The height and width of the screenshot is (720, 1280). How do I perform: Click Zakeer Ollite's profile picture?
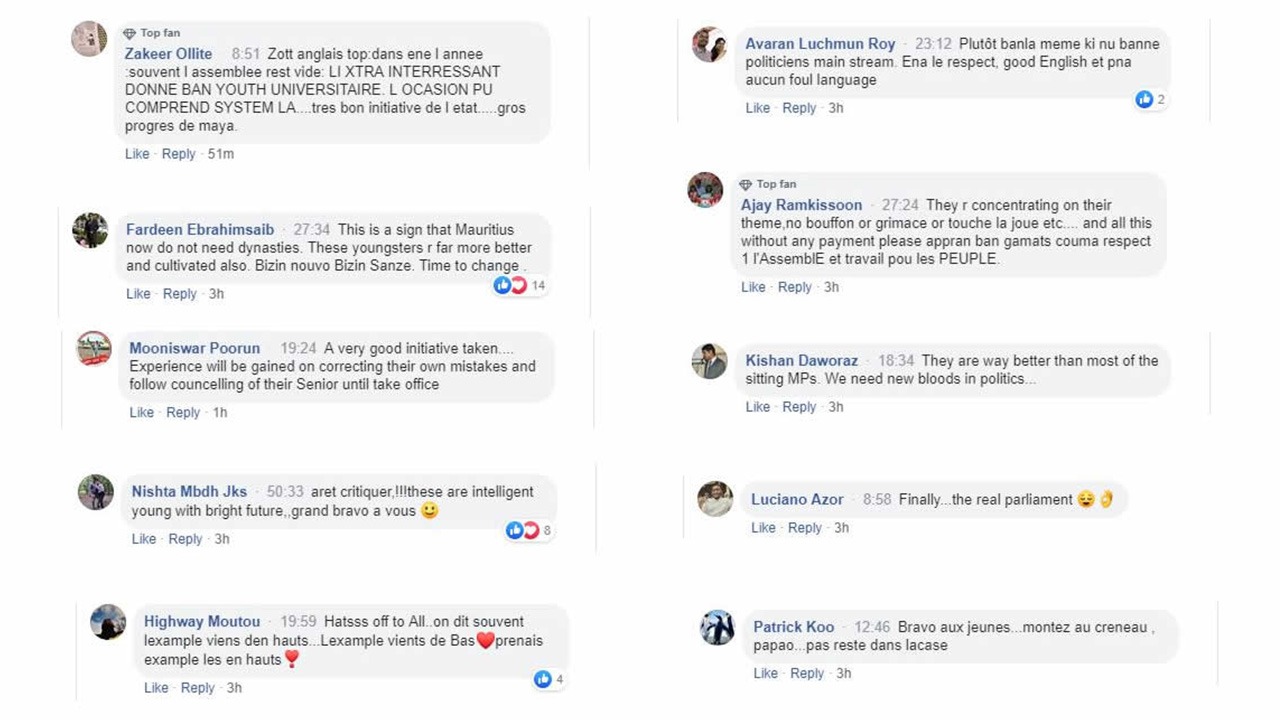89,39
